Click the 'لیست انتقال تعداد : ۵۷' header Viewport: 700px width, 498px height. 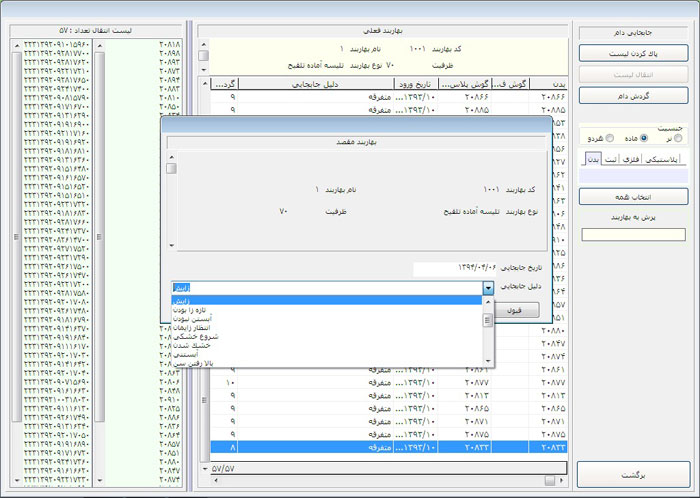tap(96, 31)
